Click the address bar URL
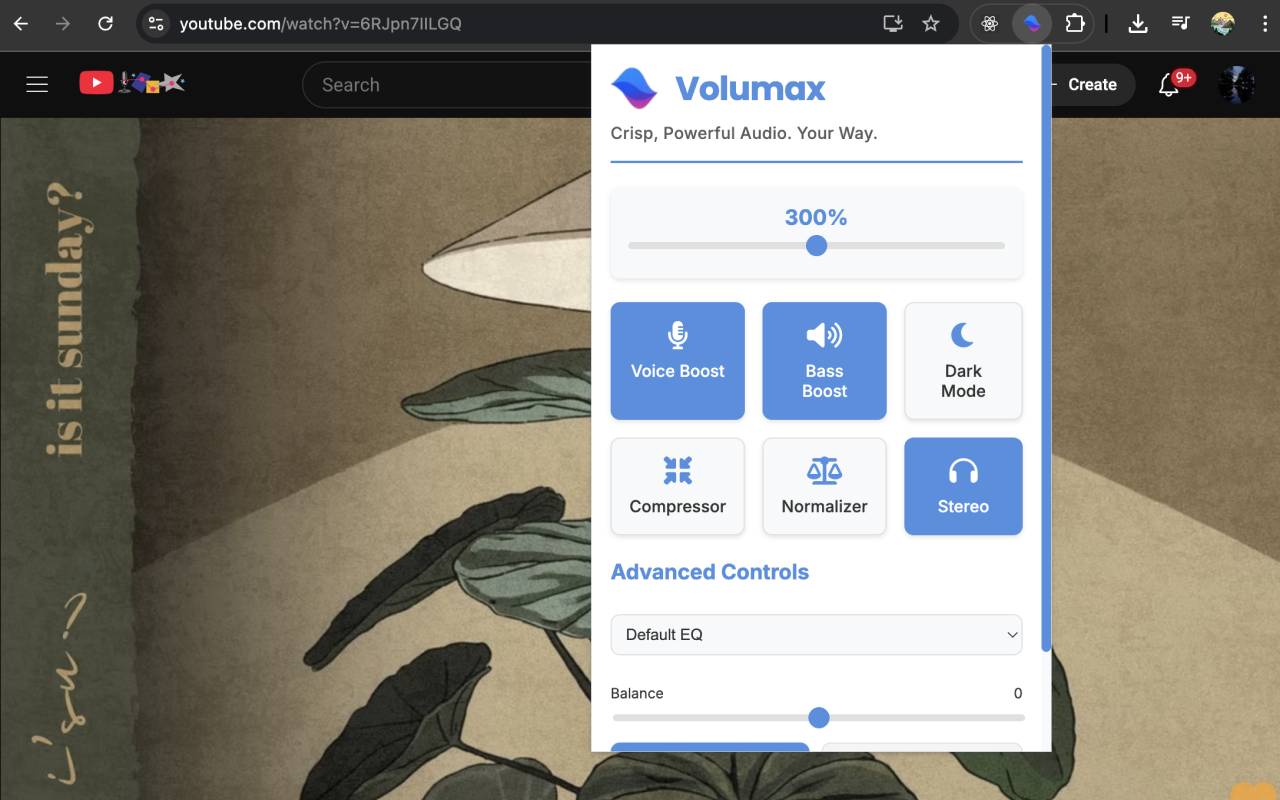This screenshot has width=1280, height=800. [320, 23]
